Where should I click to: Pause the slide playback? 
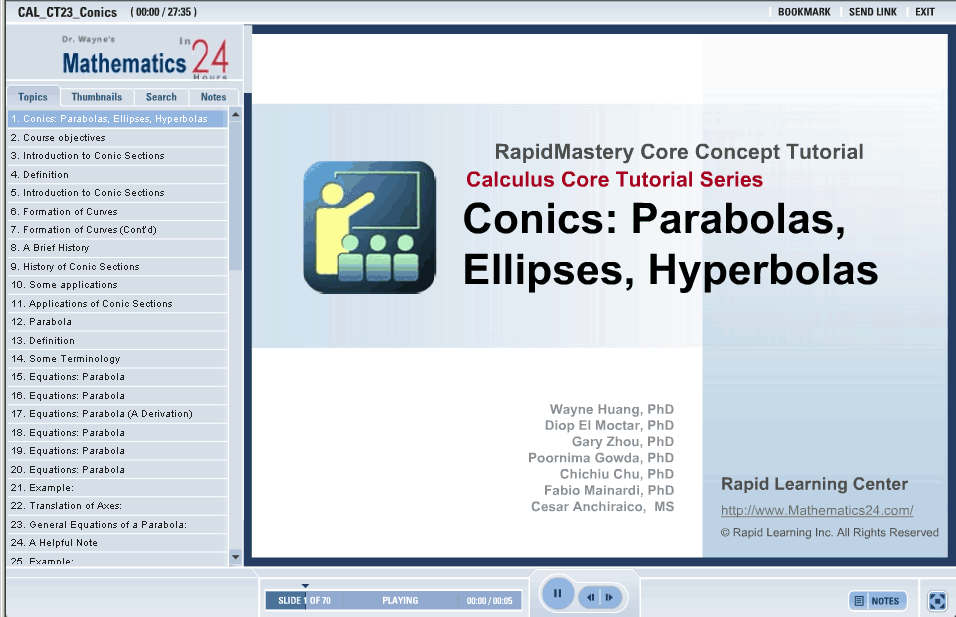coord(557,593)
